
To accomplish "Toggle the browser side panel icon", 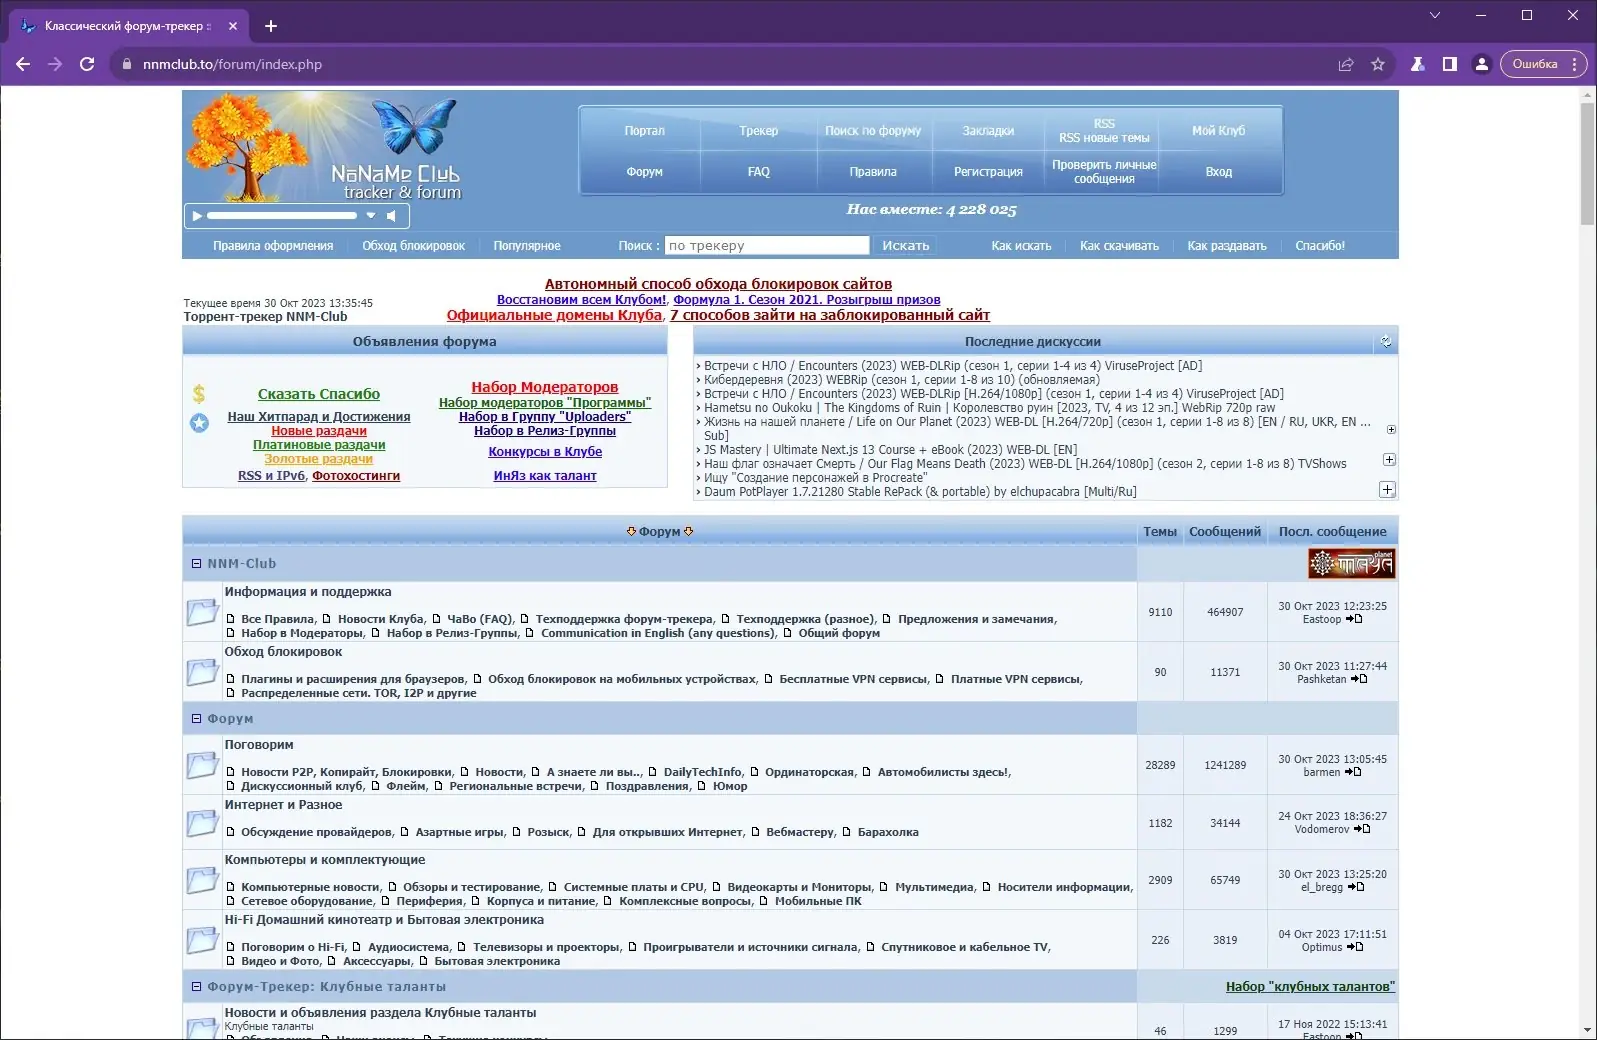I will point(1449,64).
